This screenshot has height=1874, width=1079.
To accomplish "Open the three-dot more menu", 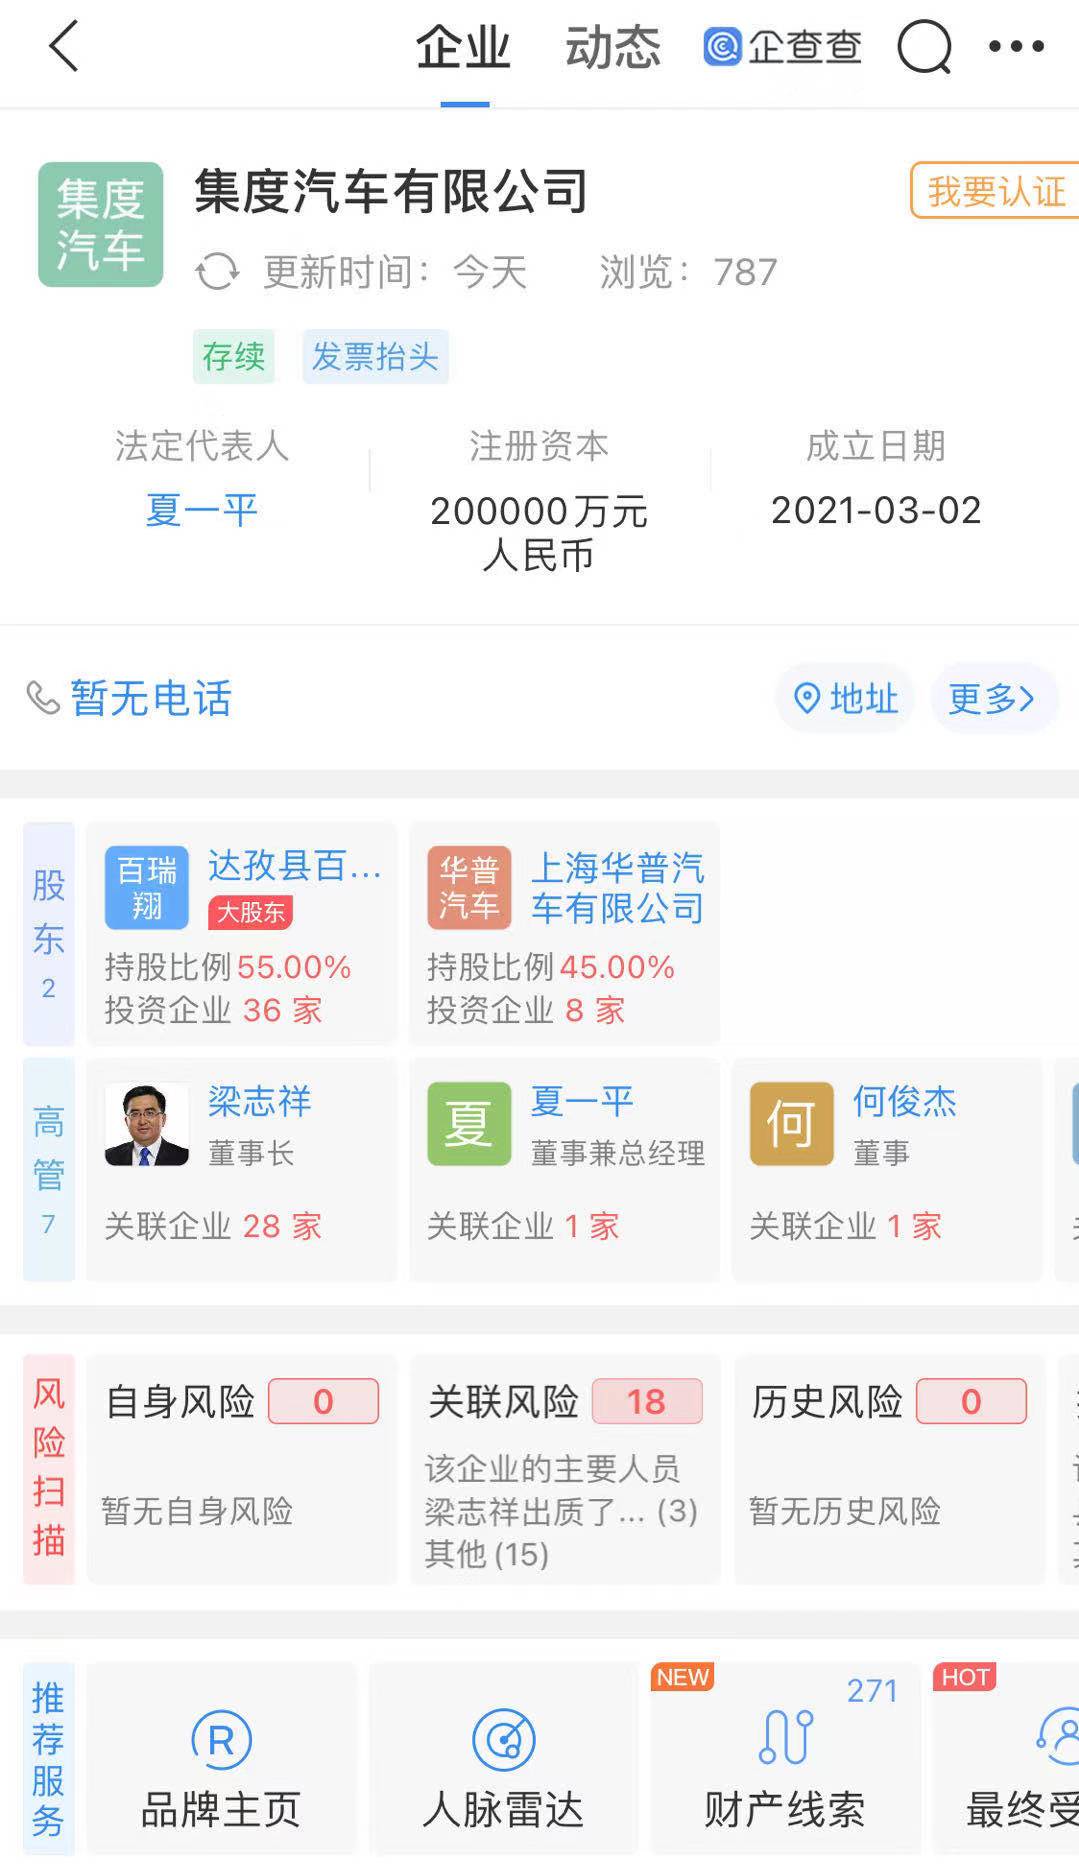I will point(1016,46).
